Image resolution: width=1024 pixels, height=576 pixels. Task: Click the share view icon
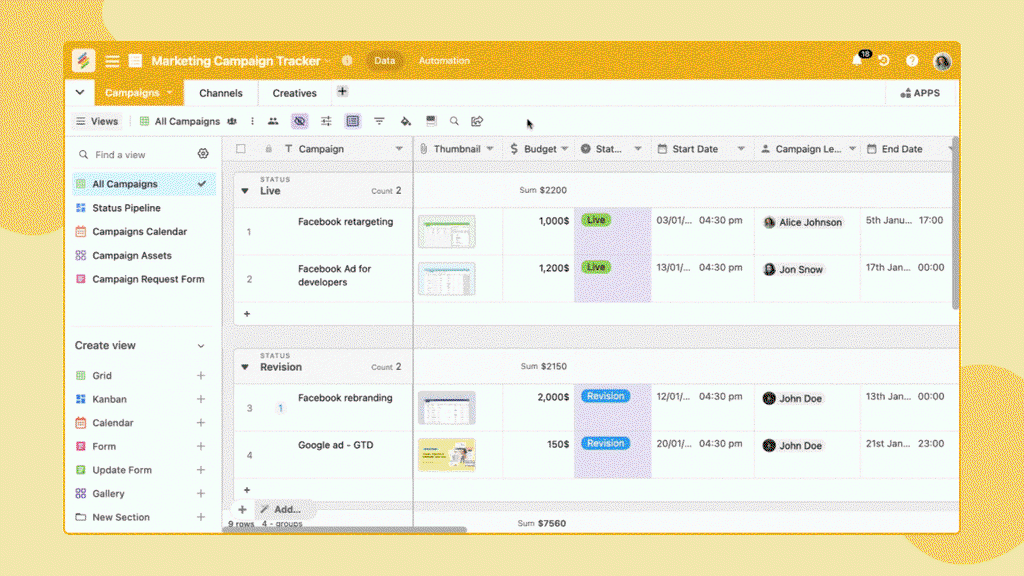477,121
